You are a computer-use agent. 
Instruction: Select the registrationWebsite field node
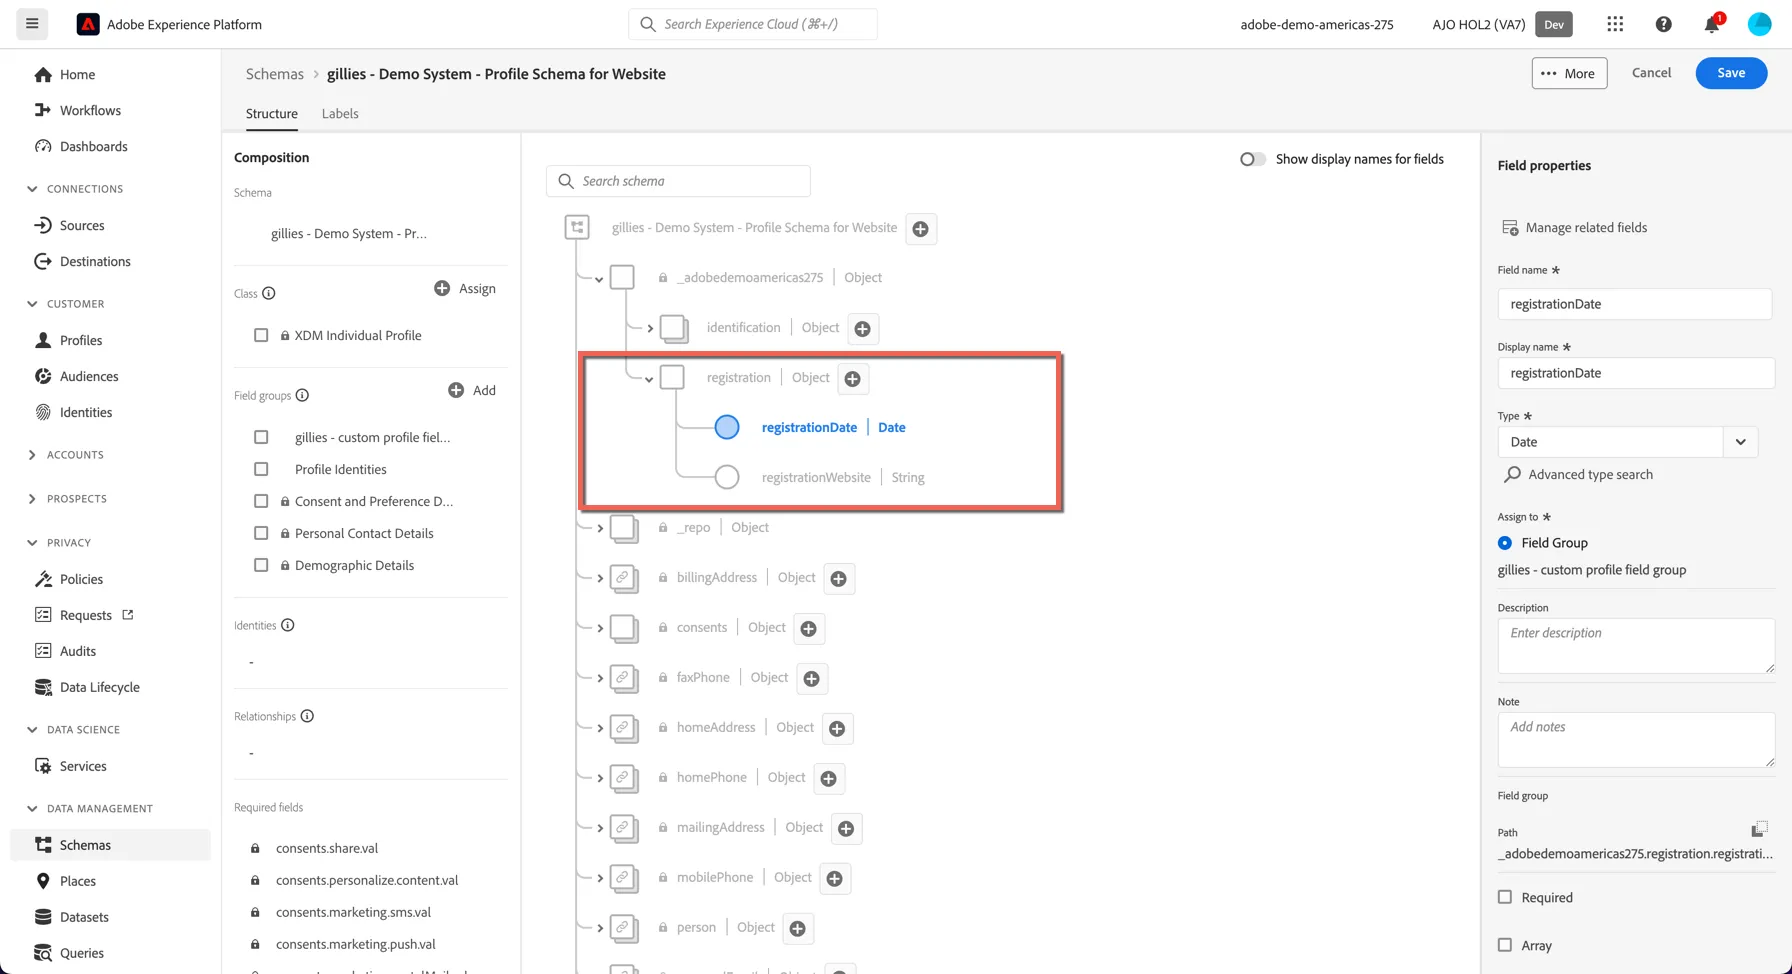[x=727, y=478]
